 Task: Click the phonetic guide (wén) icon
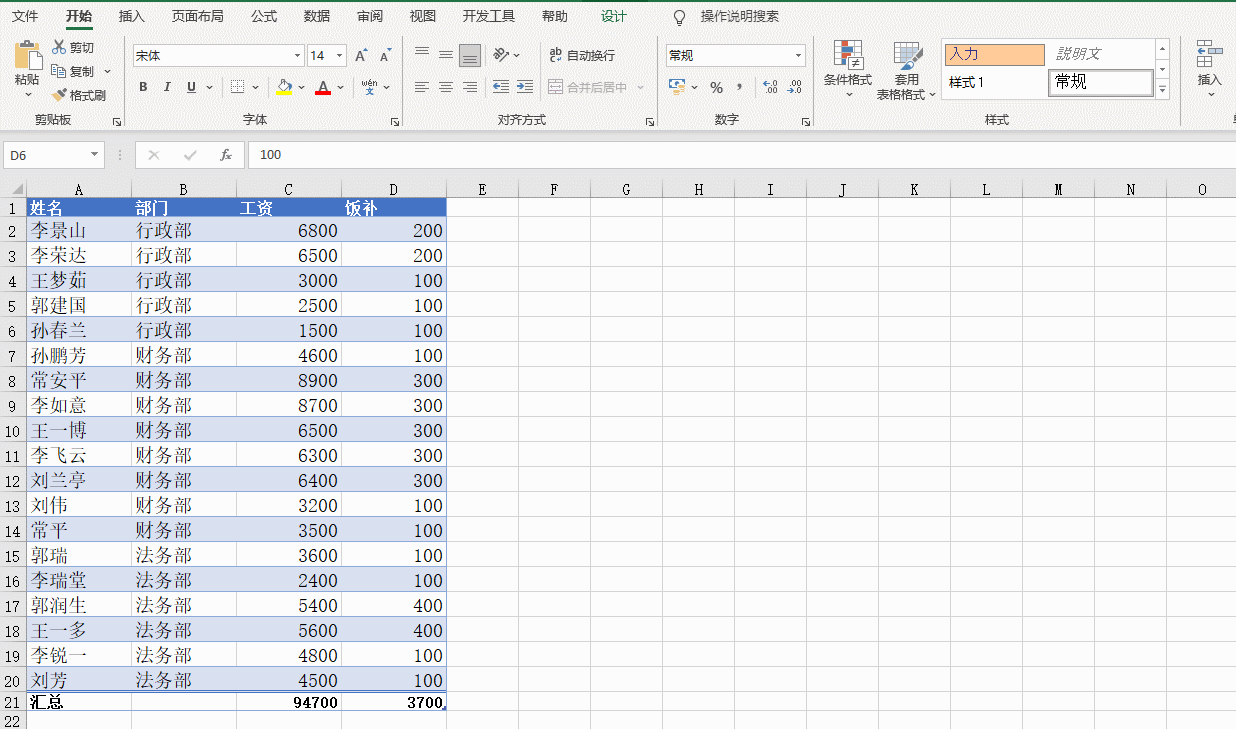click(x=369, y=87)
